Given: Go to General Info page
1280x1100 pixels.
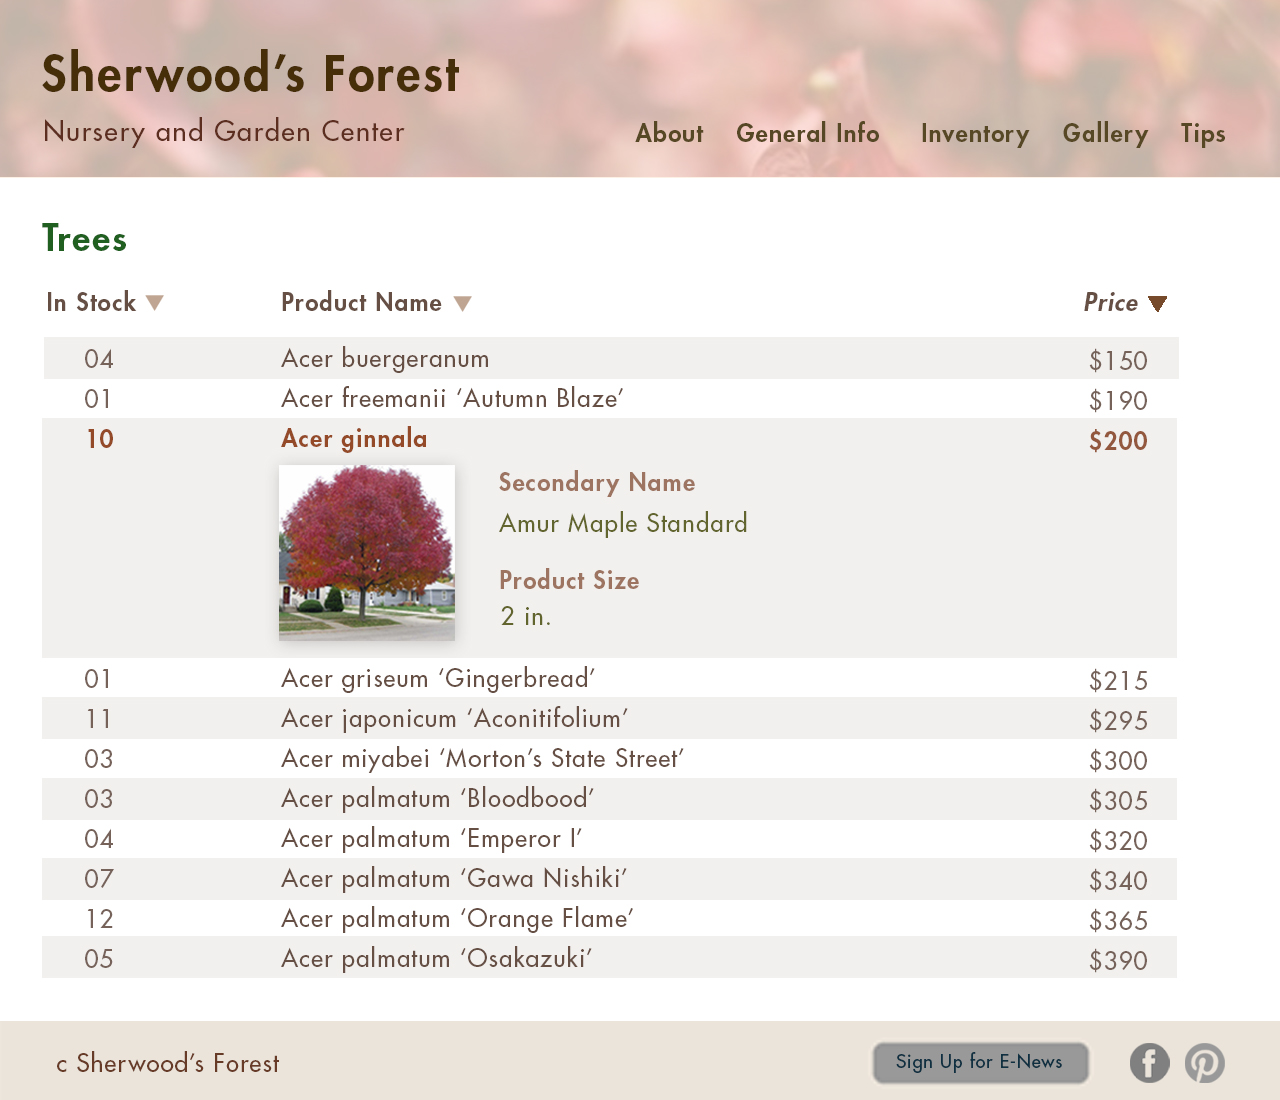Looking at the screenshot, I should pyautogui.click(x=807, y=134).
